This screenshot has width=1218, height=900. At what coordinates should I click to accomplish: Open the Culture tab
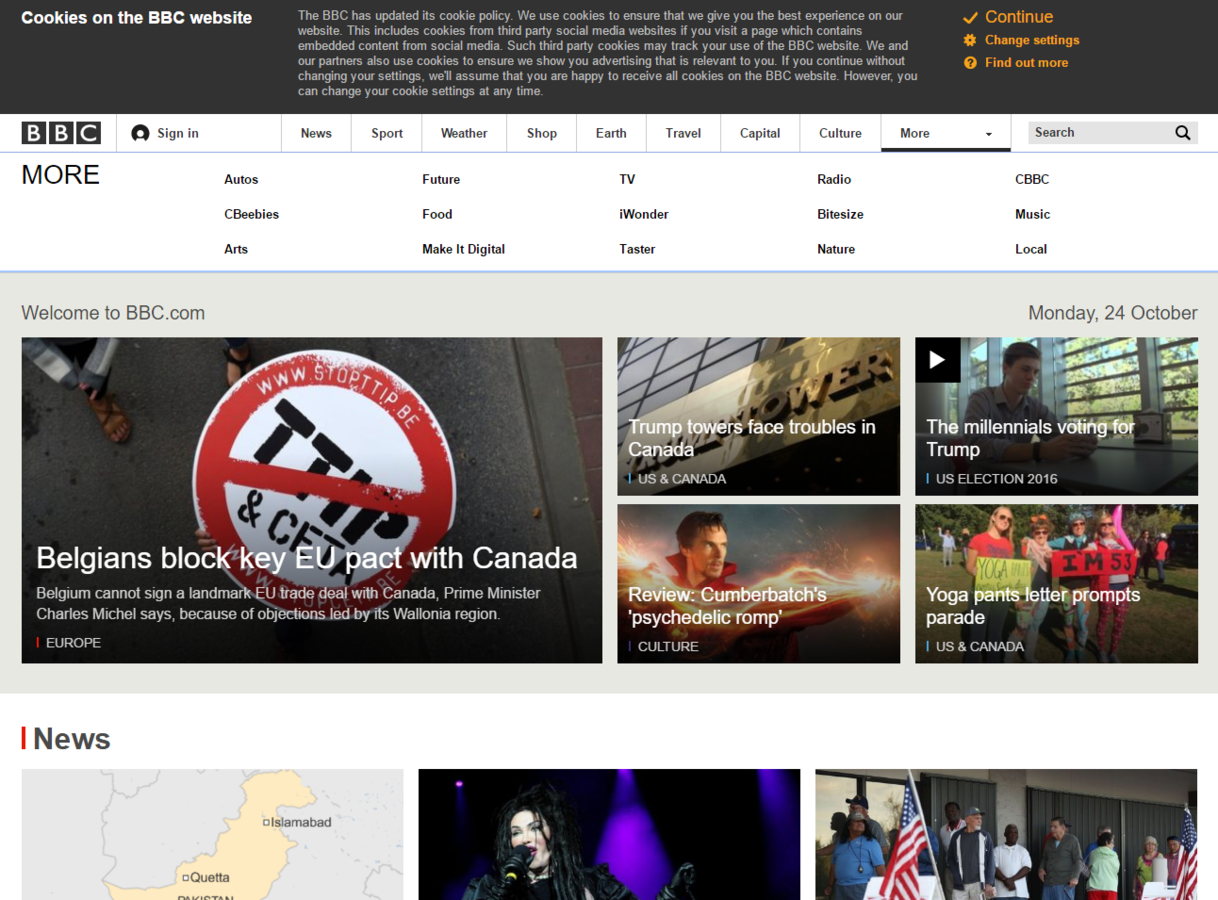[840, 133]
